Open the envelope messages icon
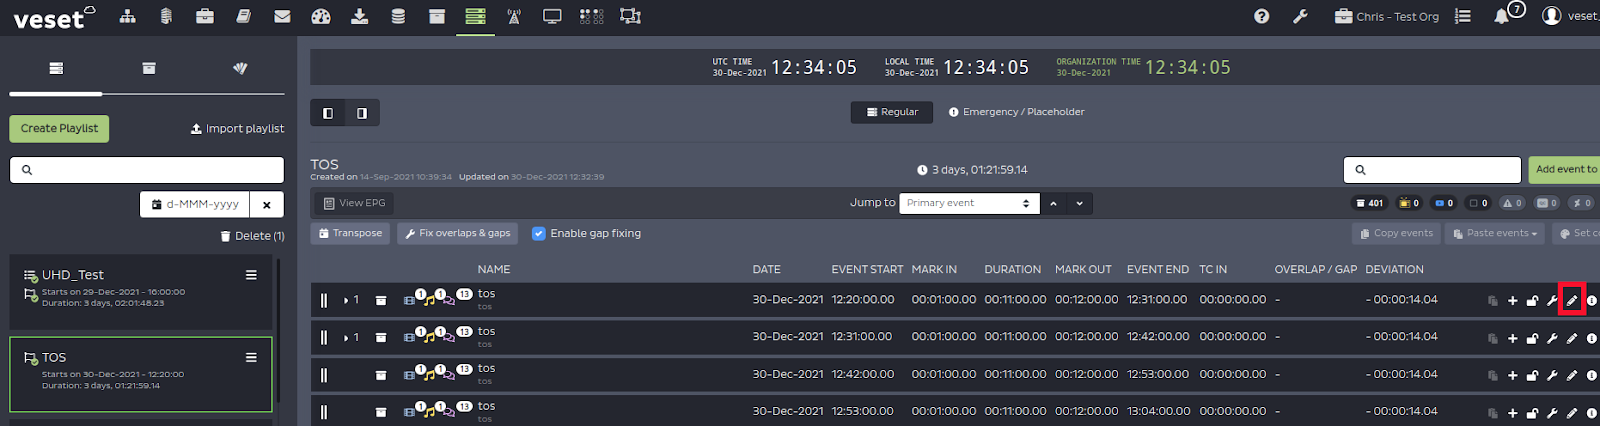The width and height of the screenshot is (1600, 426). point(282,16)
